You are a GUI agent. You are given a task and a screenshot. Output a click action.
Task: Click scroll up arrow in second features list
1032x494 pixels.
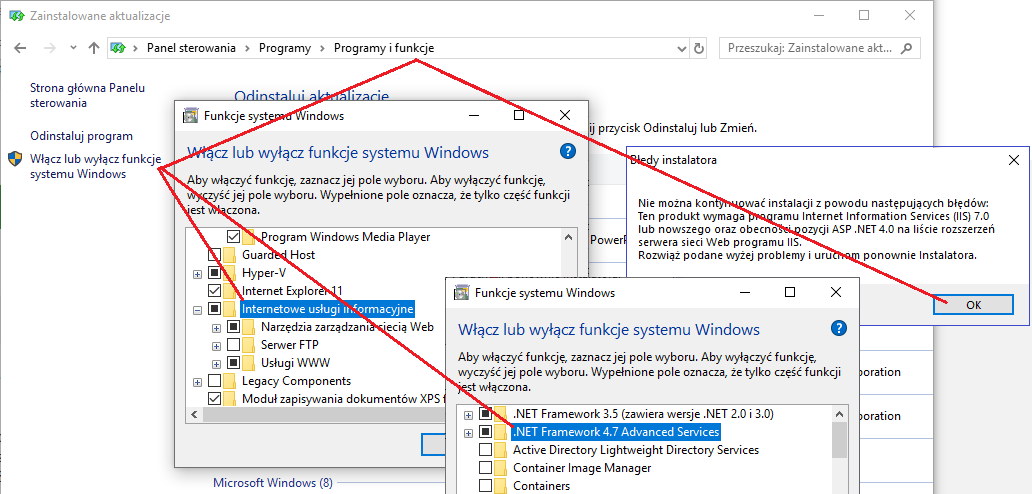[839, 414]
